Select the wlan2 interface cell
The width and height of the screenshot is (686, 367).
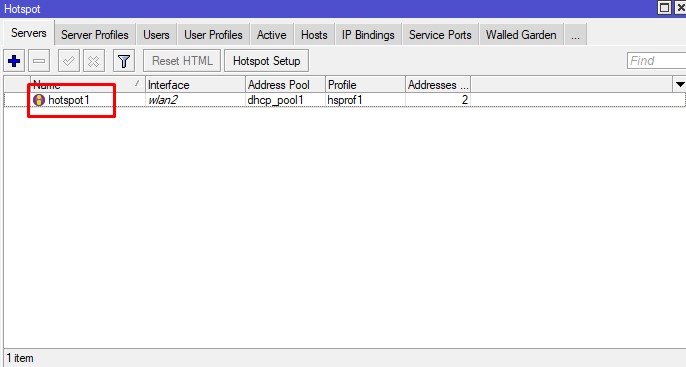(195, 100)
